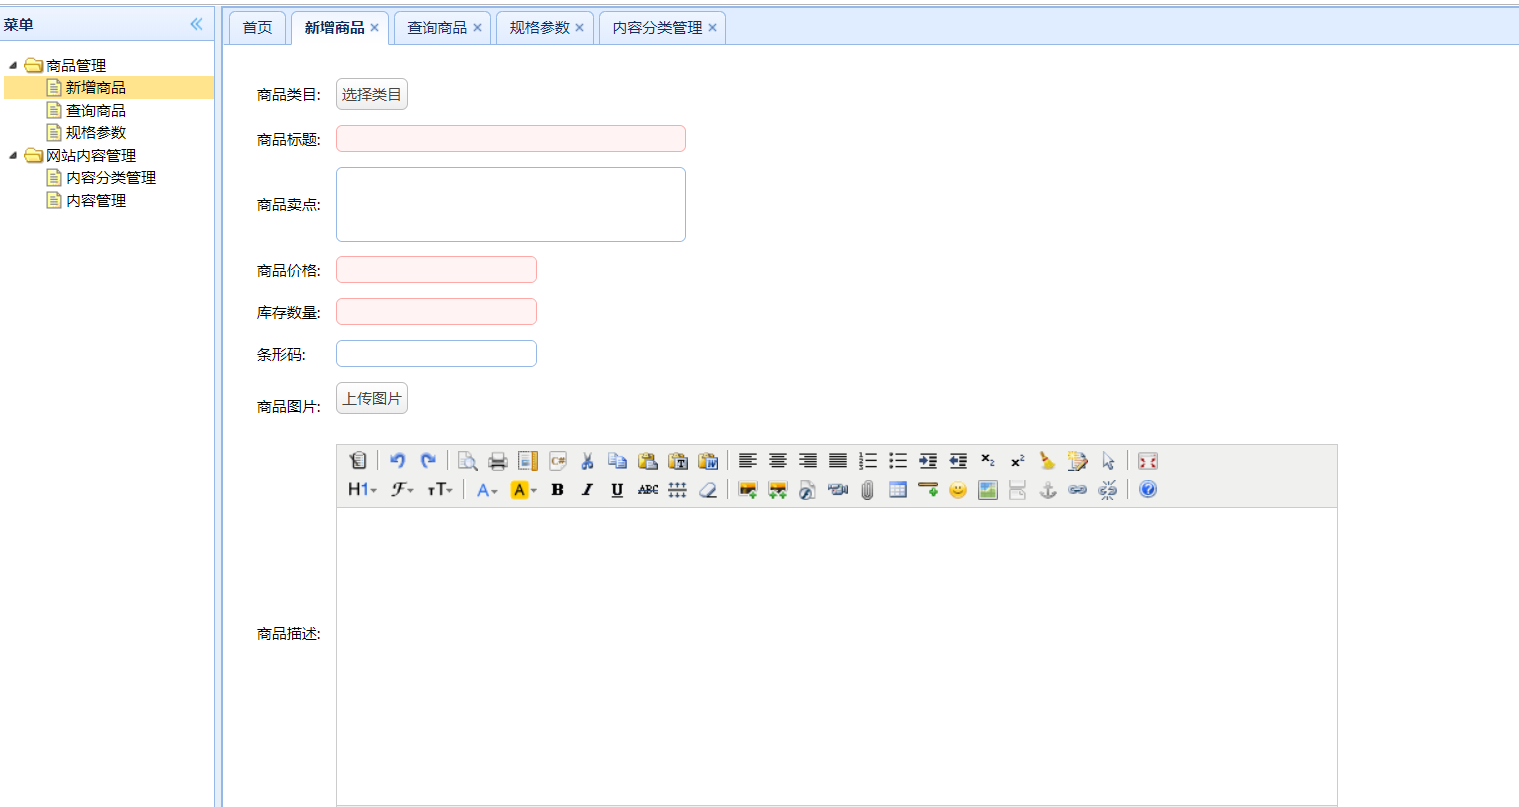Open the font size dropdown
The image size is (1519, 807).
[440, 489]
